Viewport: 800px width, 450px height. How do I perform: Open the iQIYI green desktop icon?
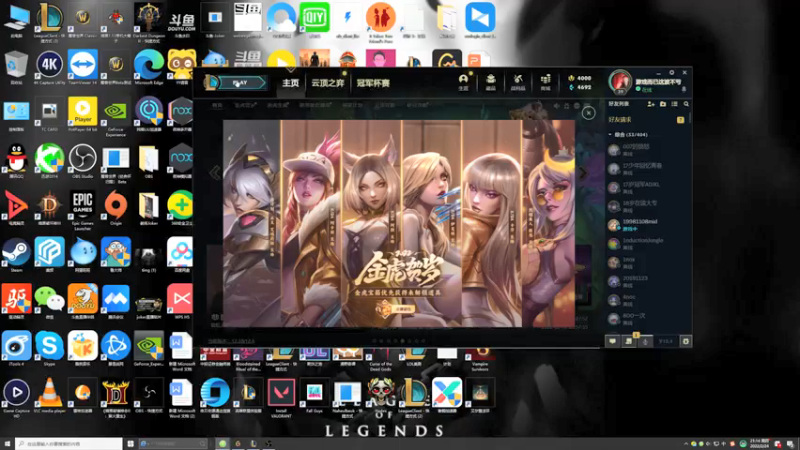314,20
